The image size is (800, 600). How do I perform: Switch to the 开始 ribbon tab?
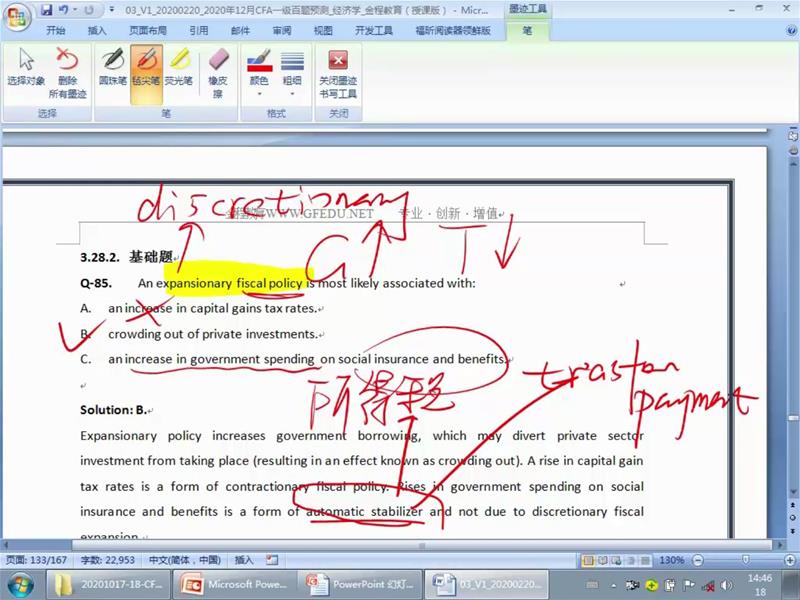pyautogui.click(x=56, y=31)
